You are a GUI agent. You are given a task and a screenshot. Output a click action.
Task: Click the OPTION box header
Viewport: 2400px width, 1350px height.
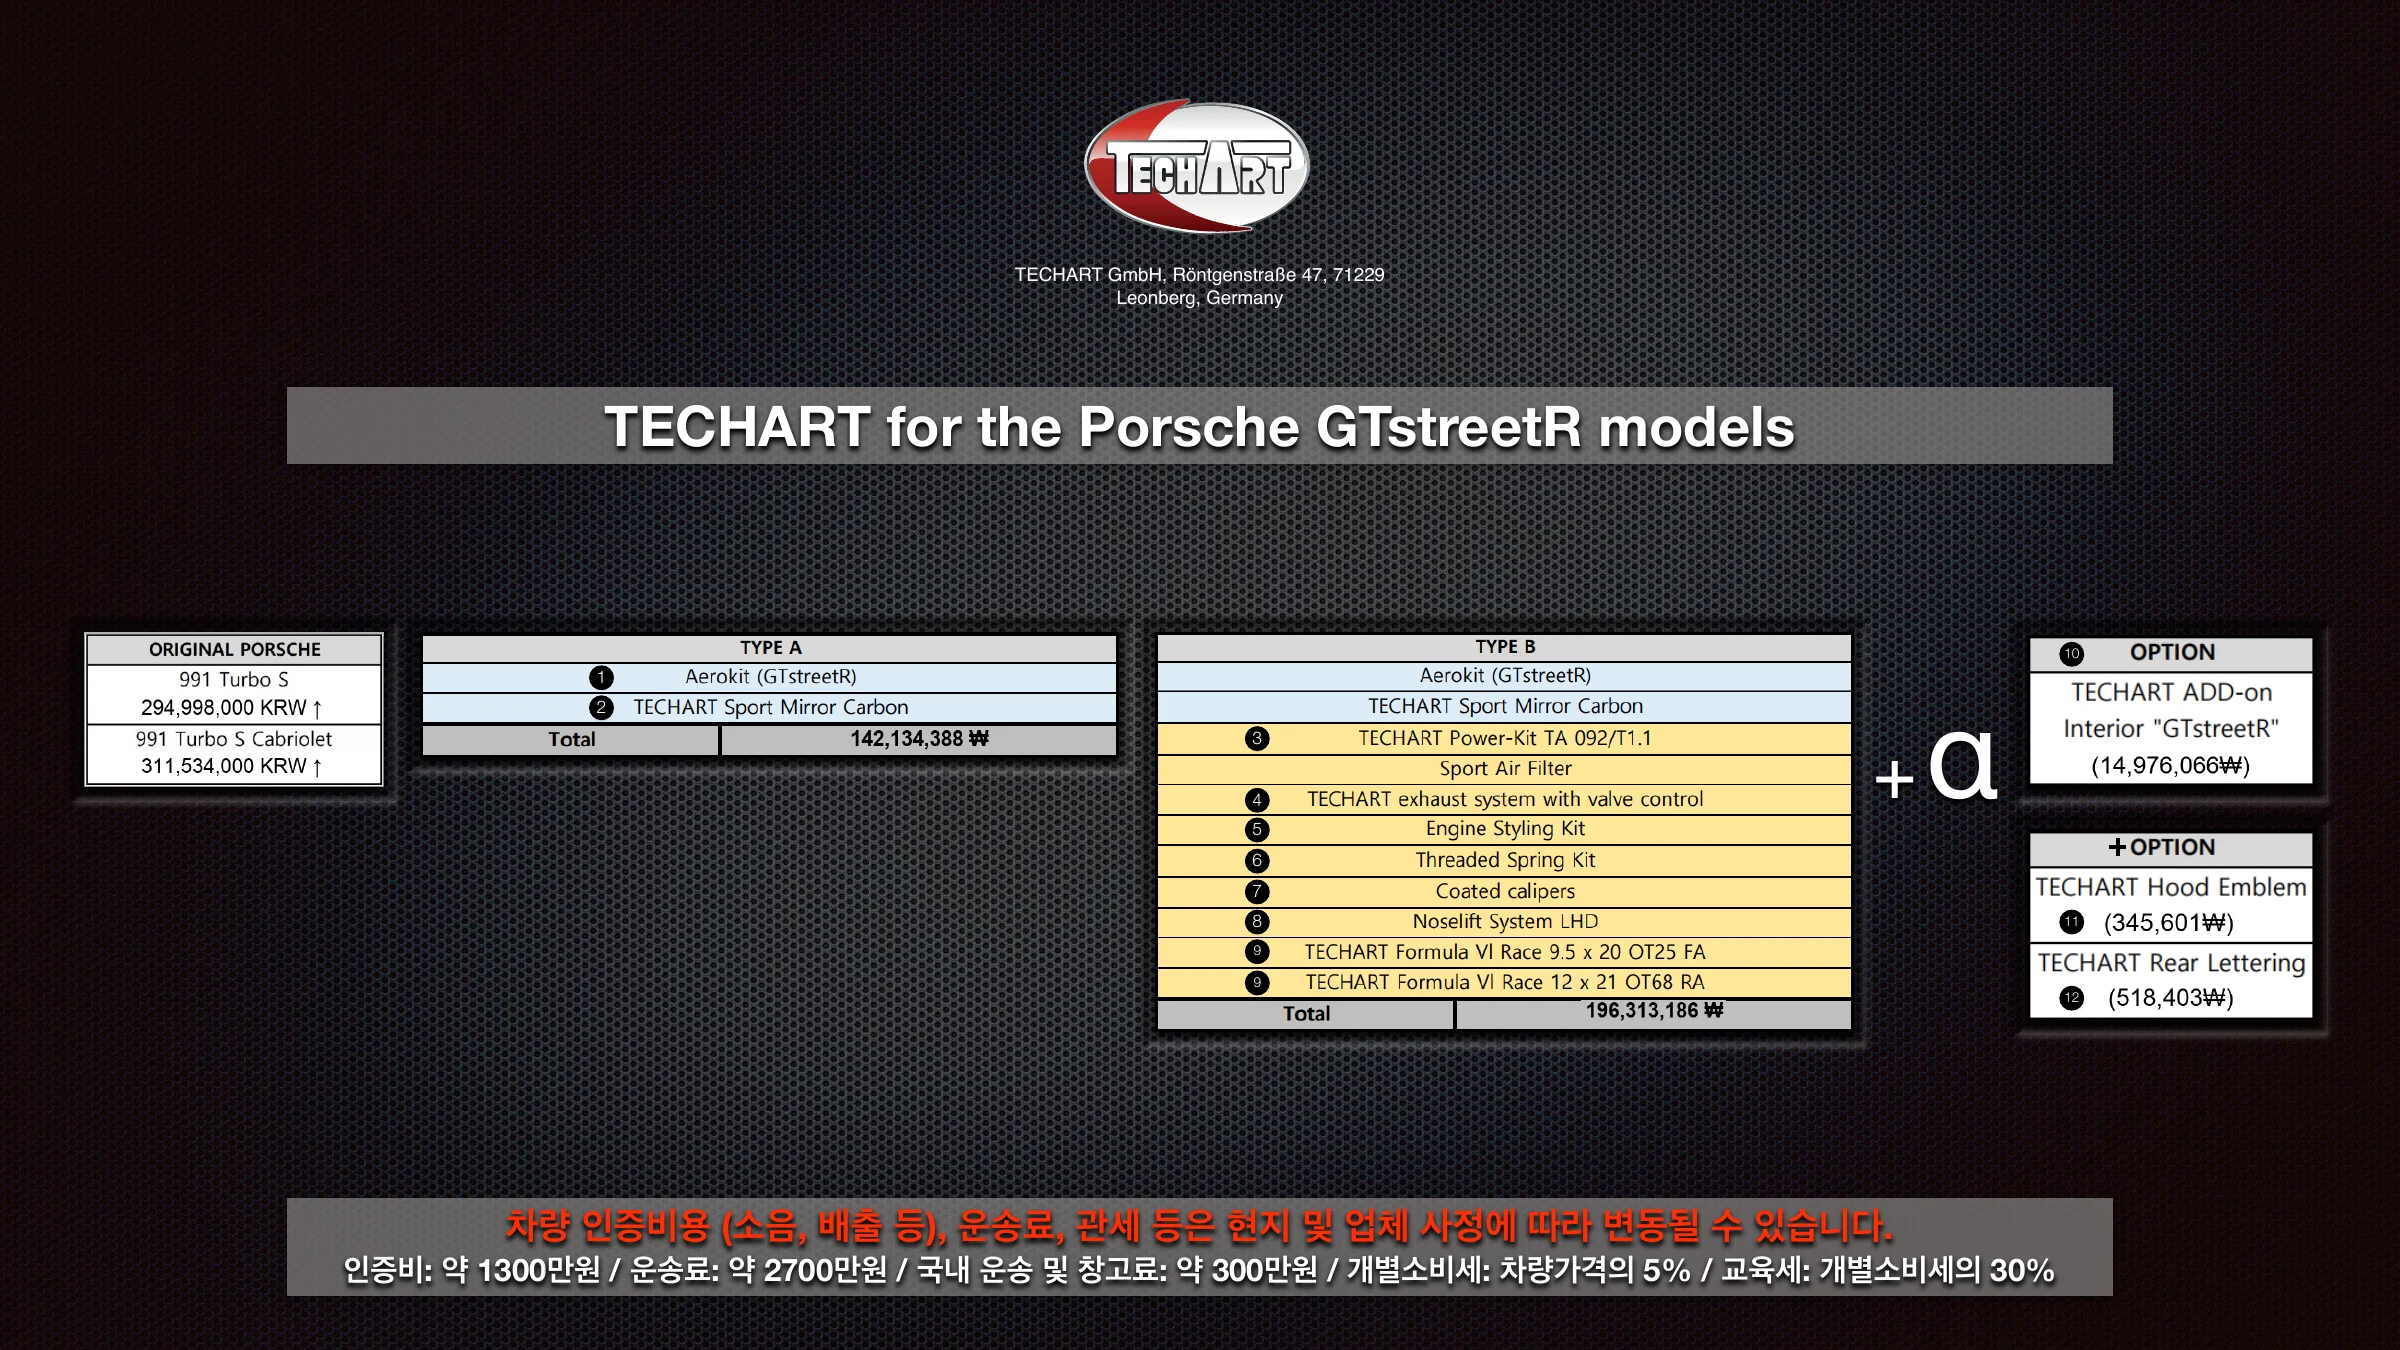(x=2171, y=654)
